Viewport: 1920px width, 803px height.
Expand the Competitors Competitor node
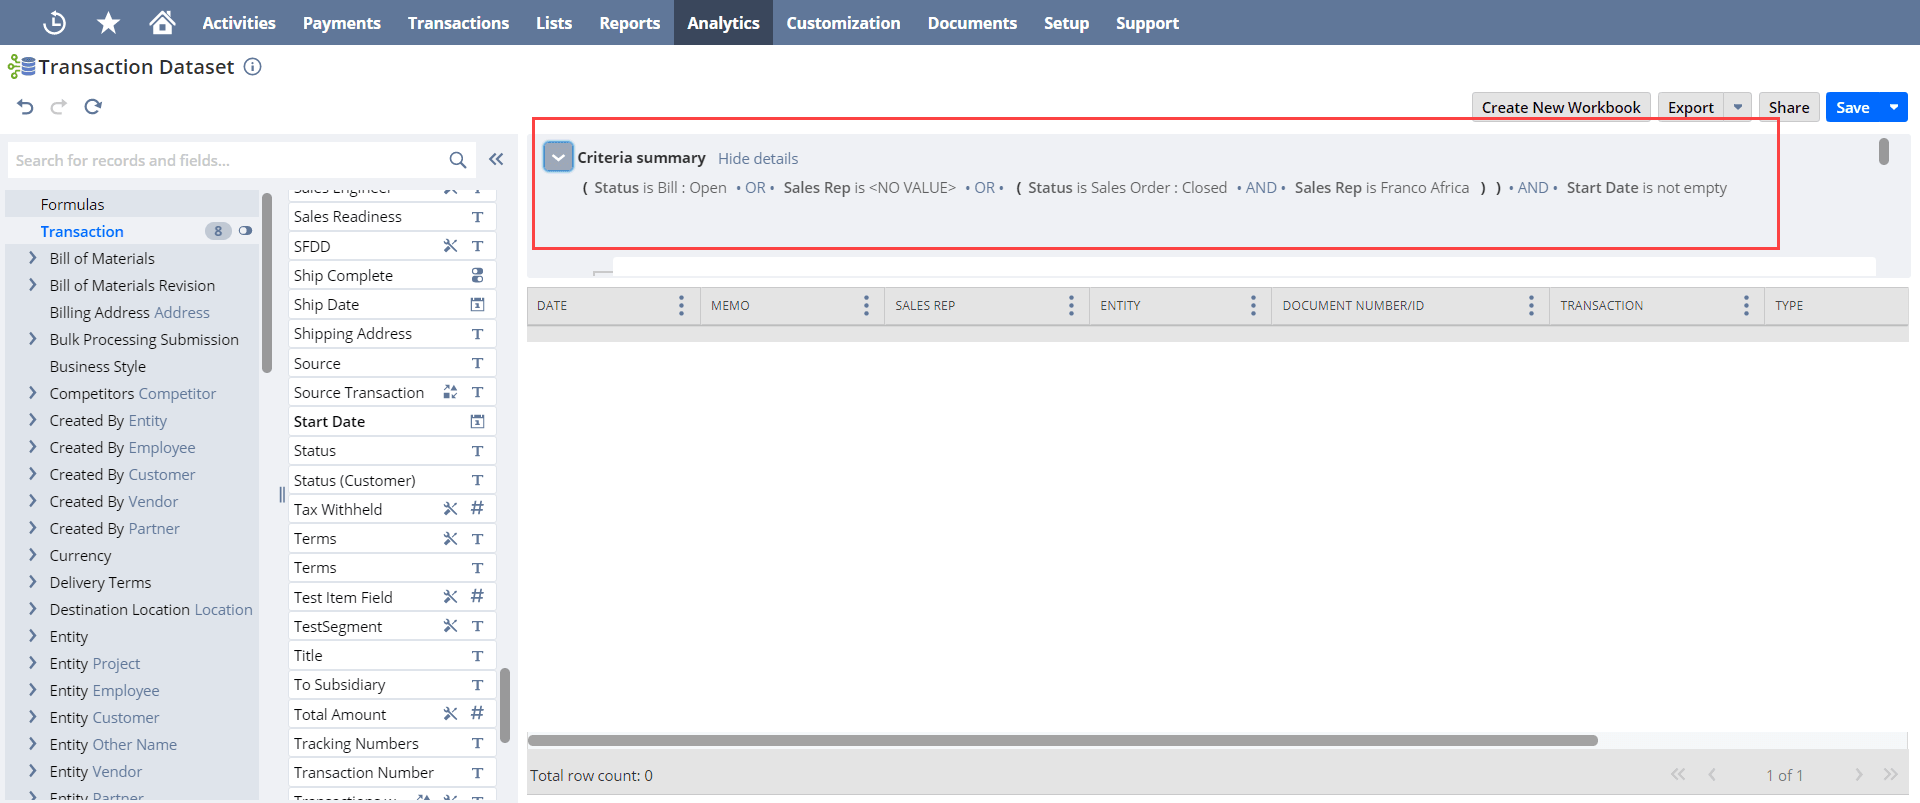tap(33, 393)
